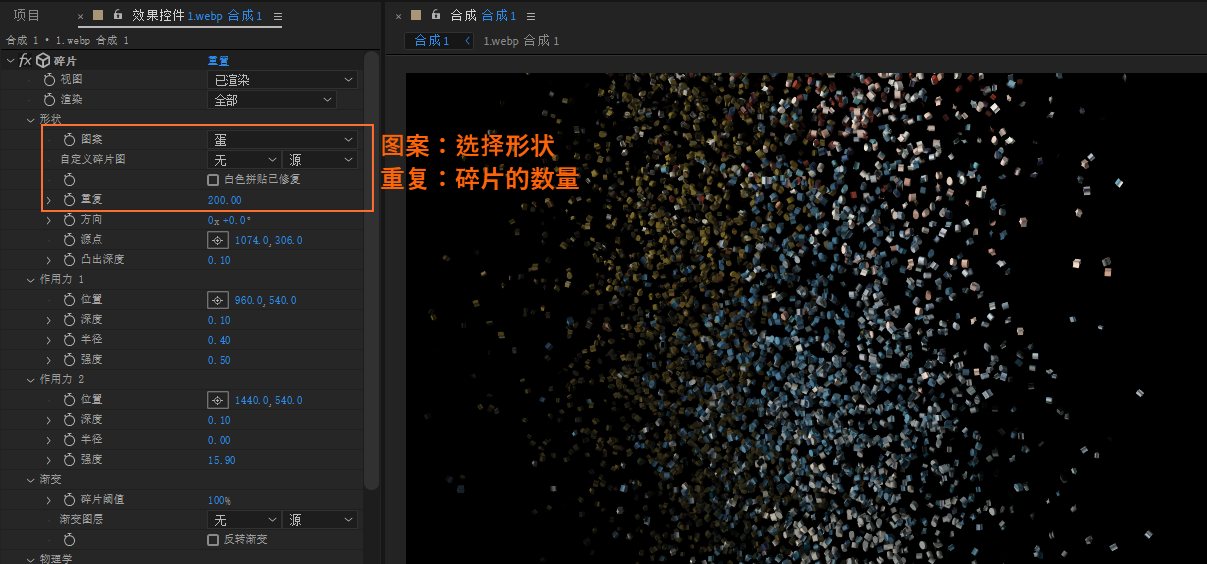This screenshot has height=564, width=1207.
Task: Select the 效果控件 1.webp 合成1 tab
Action: 197,15
